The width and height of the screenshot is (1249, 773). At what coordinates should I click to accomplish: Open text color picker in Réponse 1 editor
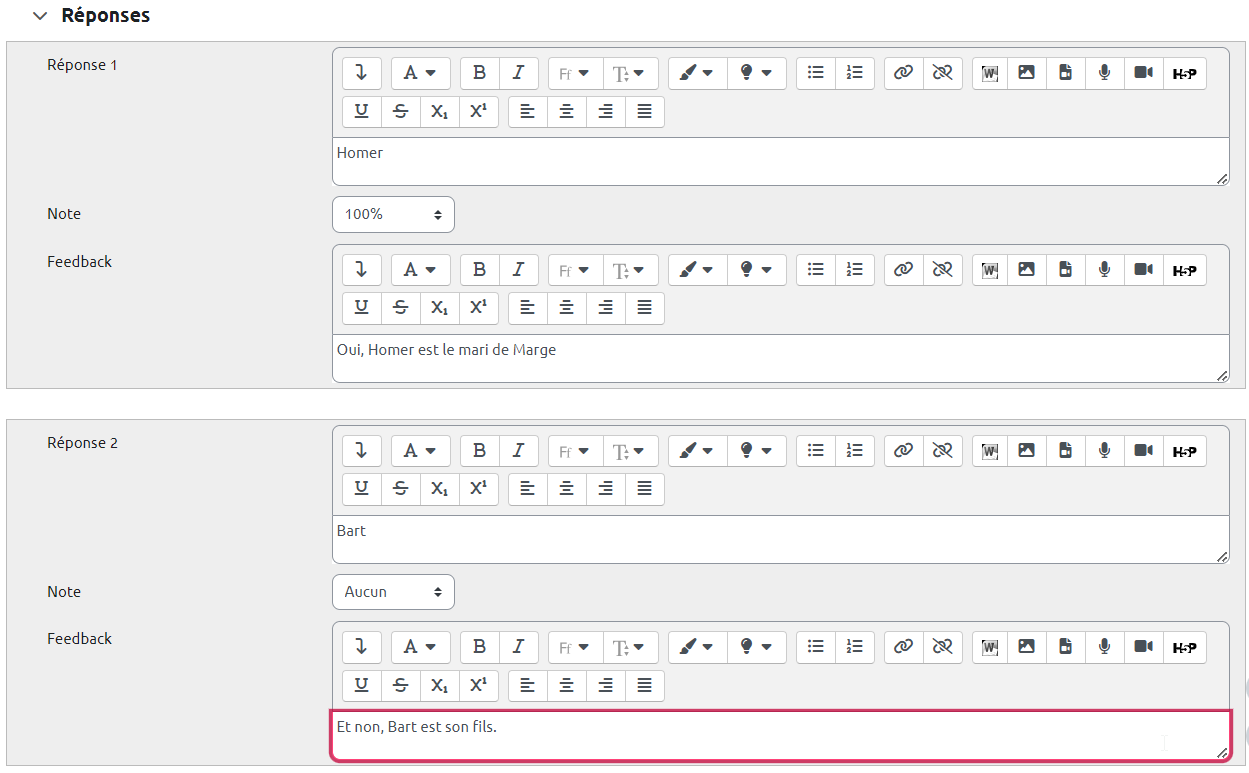point(696,73)
